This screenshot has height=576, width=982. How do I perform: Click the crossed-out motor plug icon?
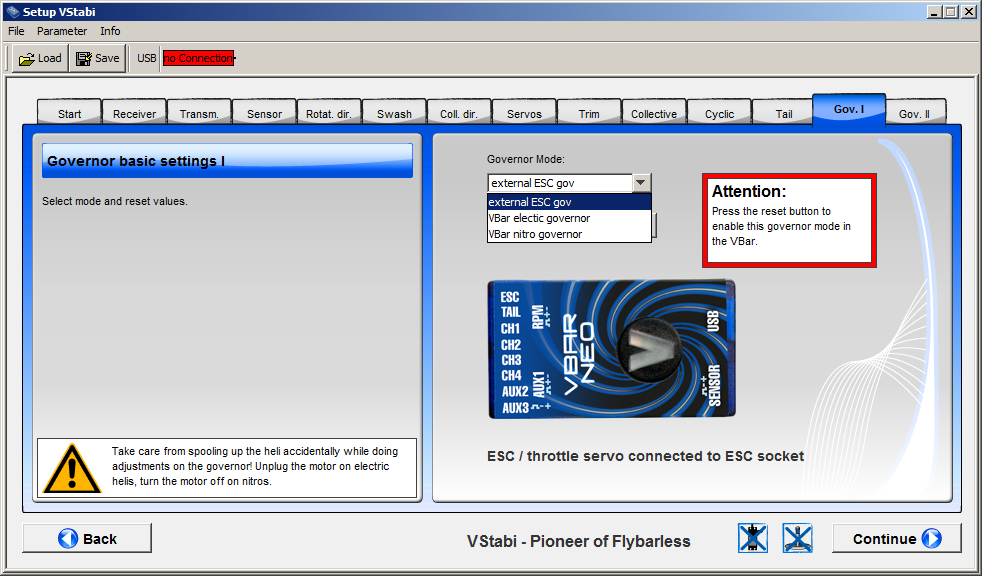pyautogui.click(x=752, y=538)
